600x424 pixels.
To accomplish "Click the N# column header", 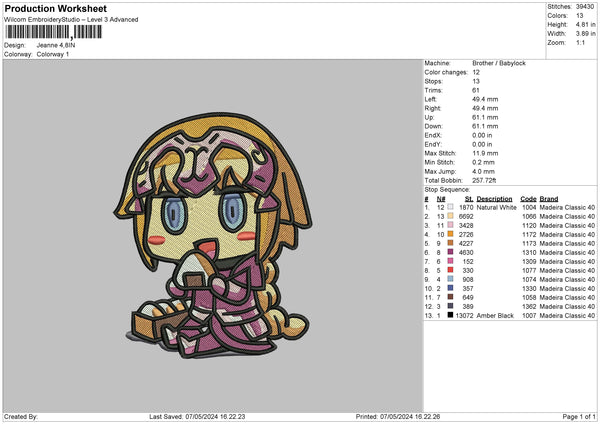I will (441, 199).
